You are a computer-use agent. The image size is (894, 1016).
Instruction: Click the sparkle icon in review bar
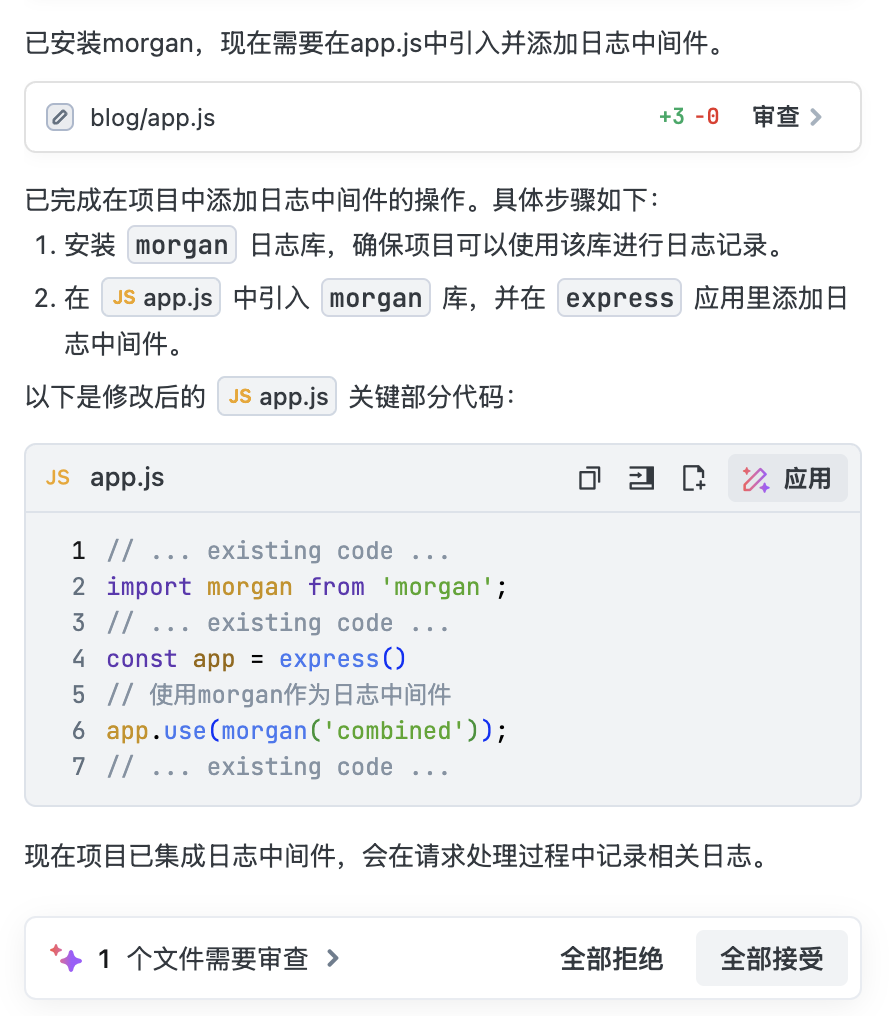(67, 959)
